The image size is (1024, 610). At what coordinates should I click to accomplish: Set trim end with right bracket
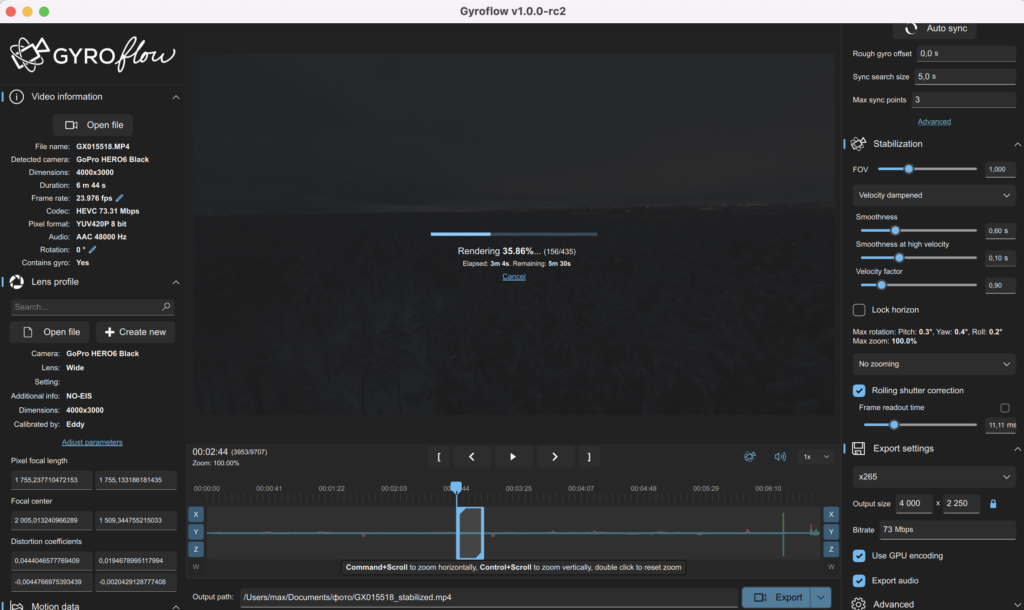(x=589, y=457)
